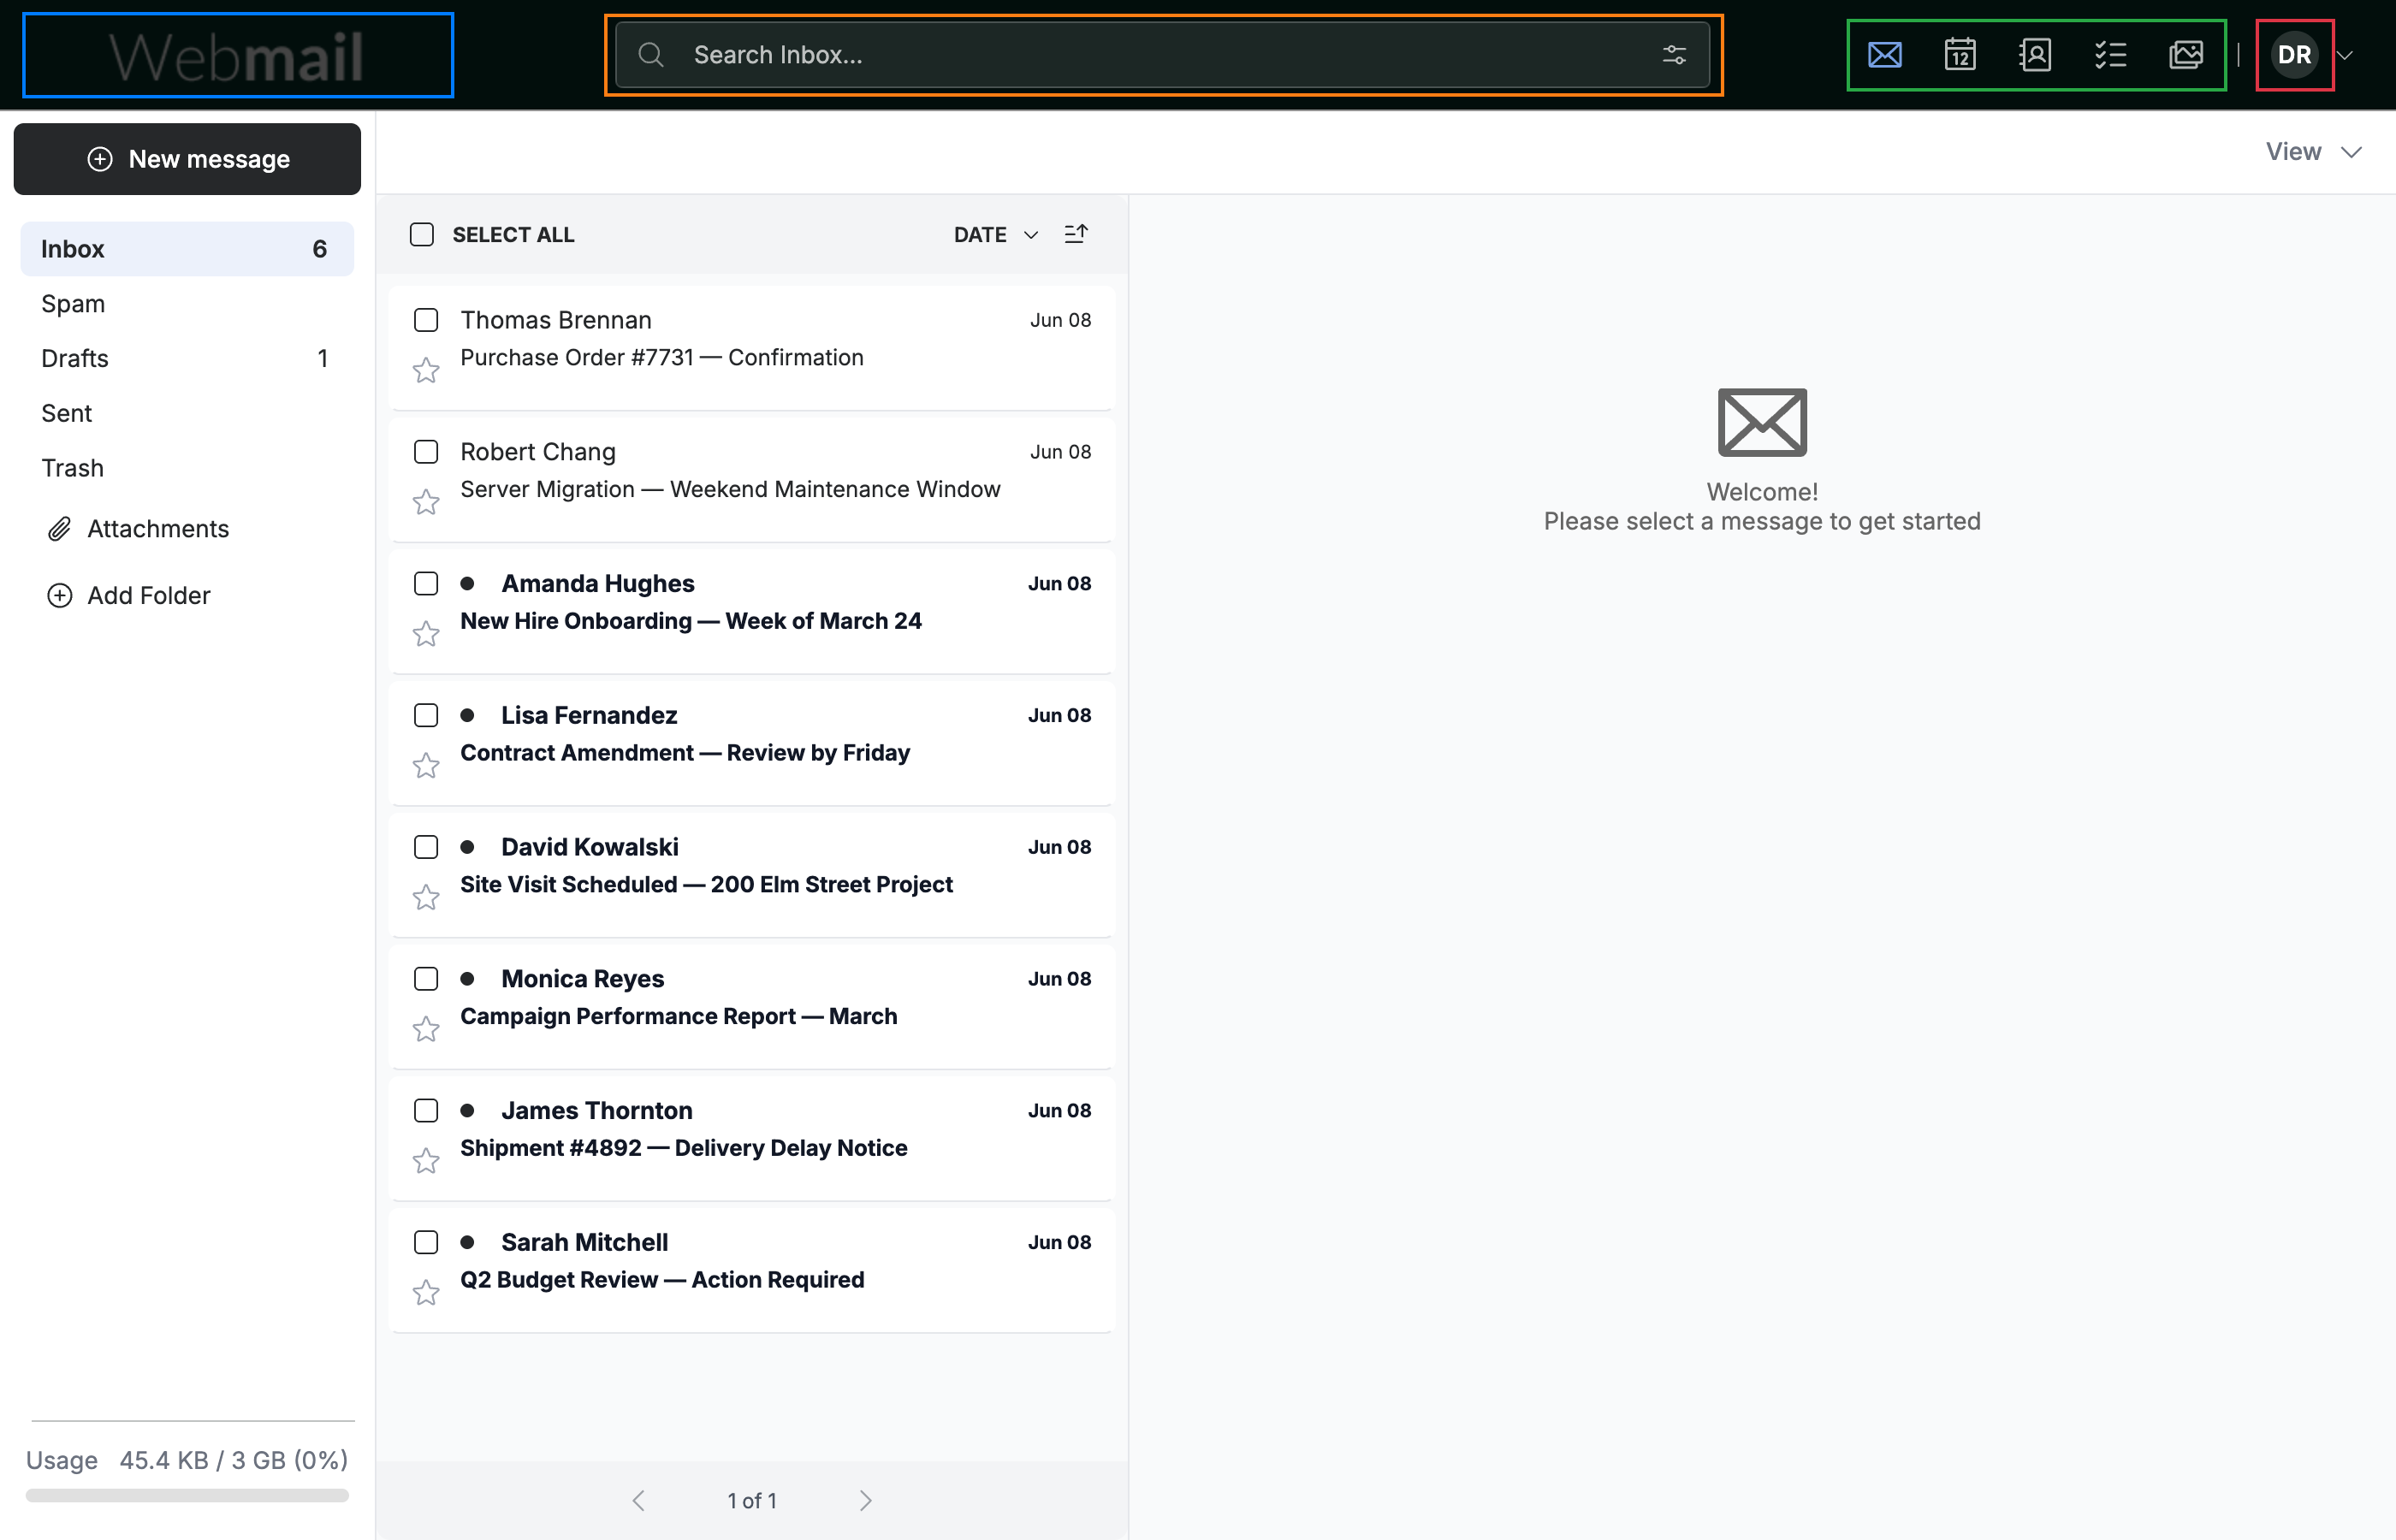Open the Mail app icon in header
The height and width of the screenshot is (1540, 2396).
(1884, 55)
